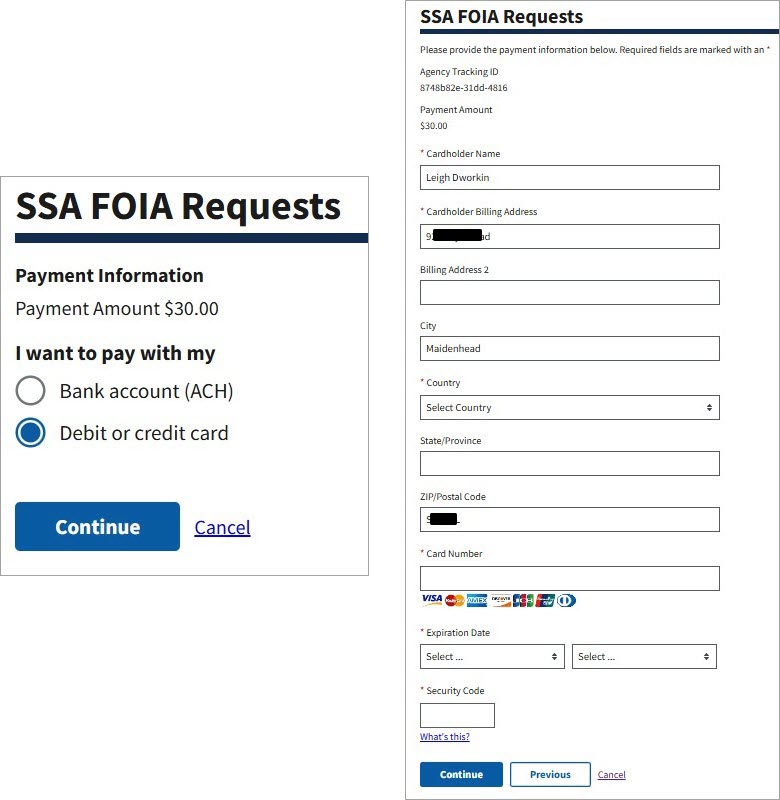
Task: Click the Discover card icon
Action: 501,598
